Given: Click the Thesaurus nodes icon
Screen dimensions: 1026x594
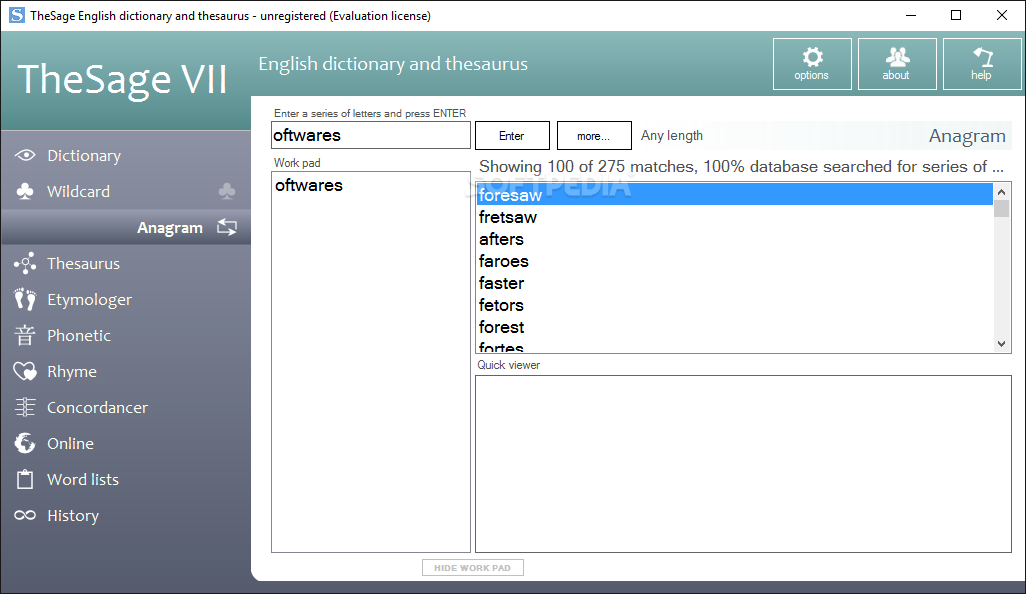Looking at the screenshot, I should pyautogui.click(x=25, y=264).
